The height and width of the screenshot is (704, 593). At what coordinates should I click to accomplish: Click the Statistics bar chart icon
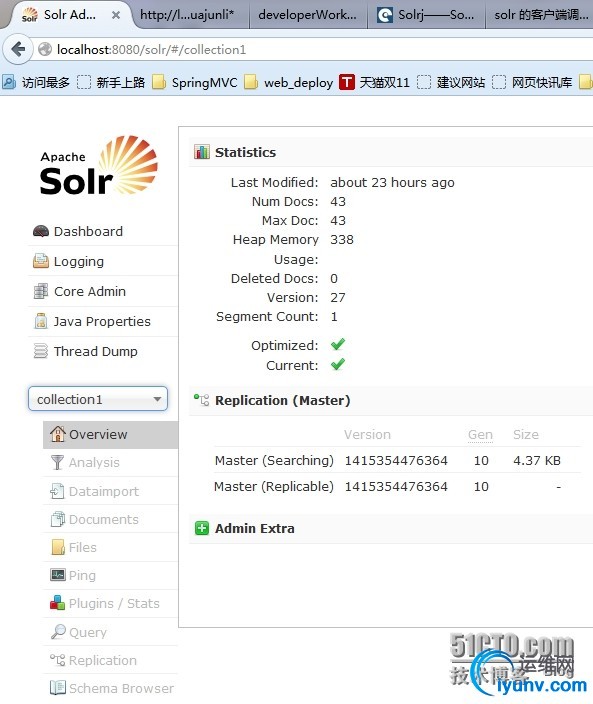click(202, 152)
